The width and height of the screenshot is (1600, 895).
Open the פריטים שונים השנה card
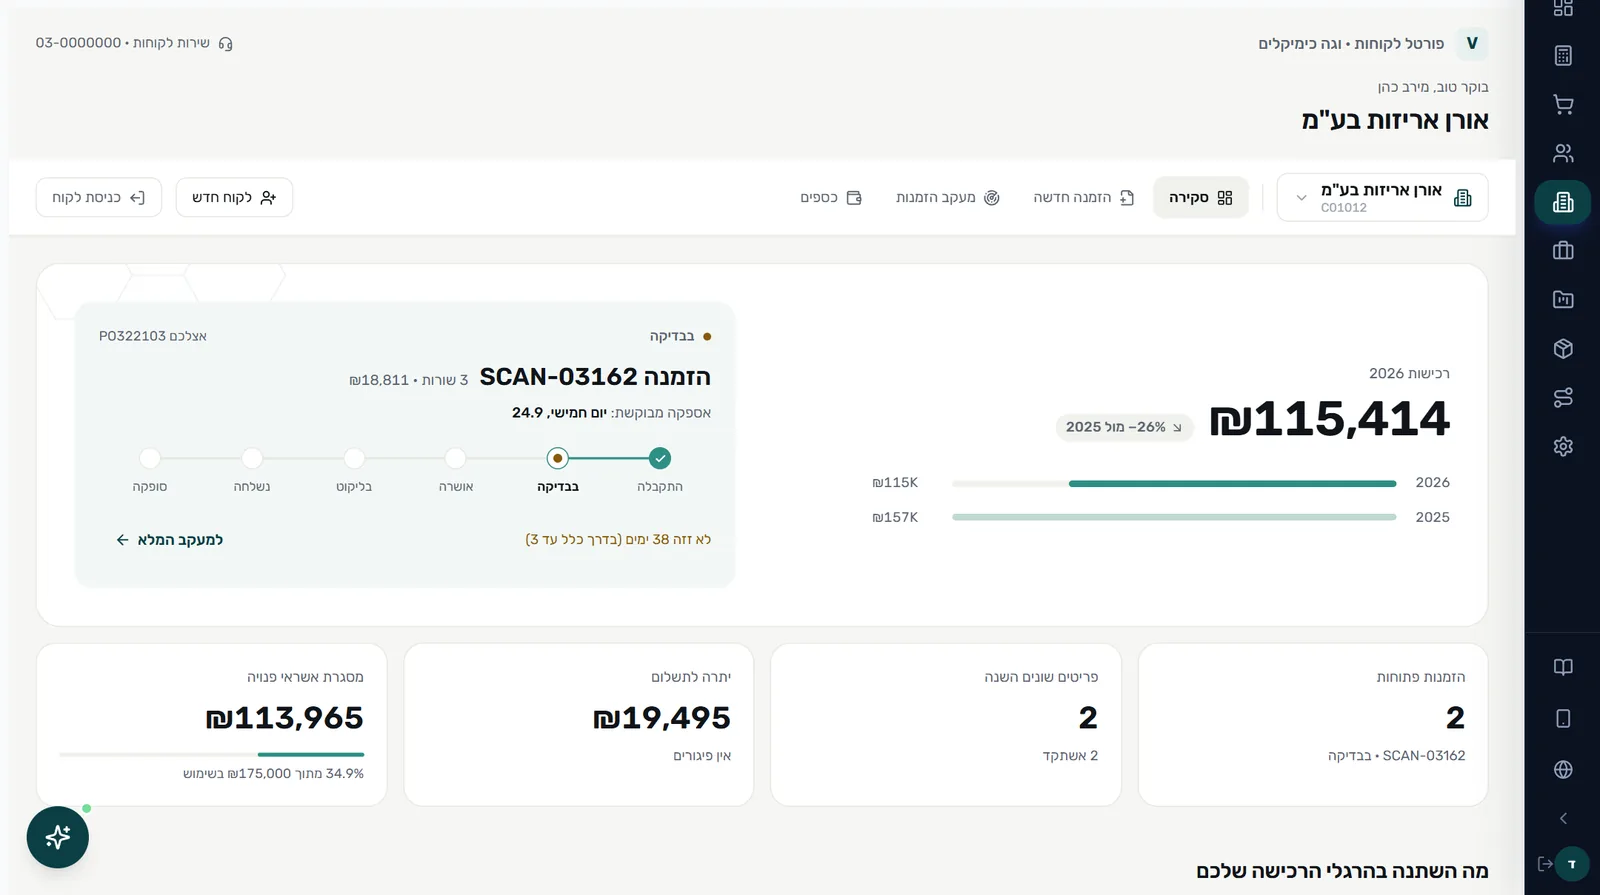pos(946,725)
